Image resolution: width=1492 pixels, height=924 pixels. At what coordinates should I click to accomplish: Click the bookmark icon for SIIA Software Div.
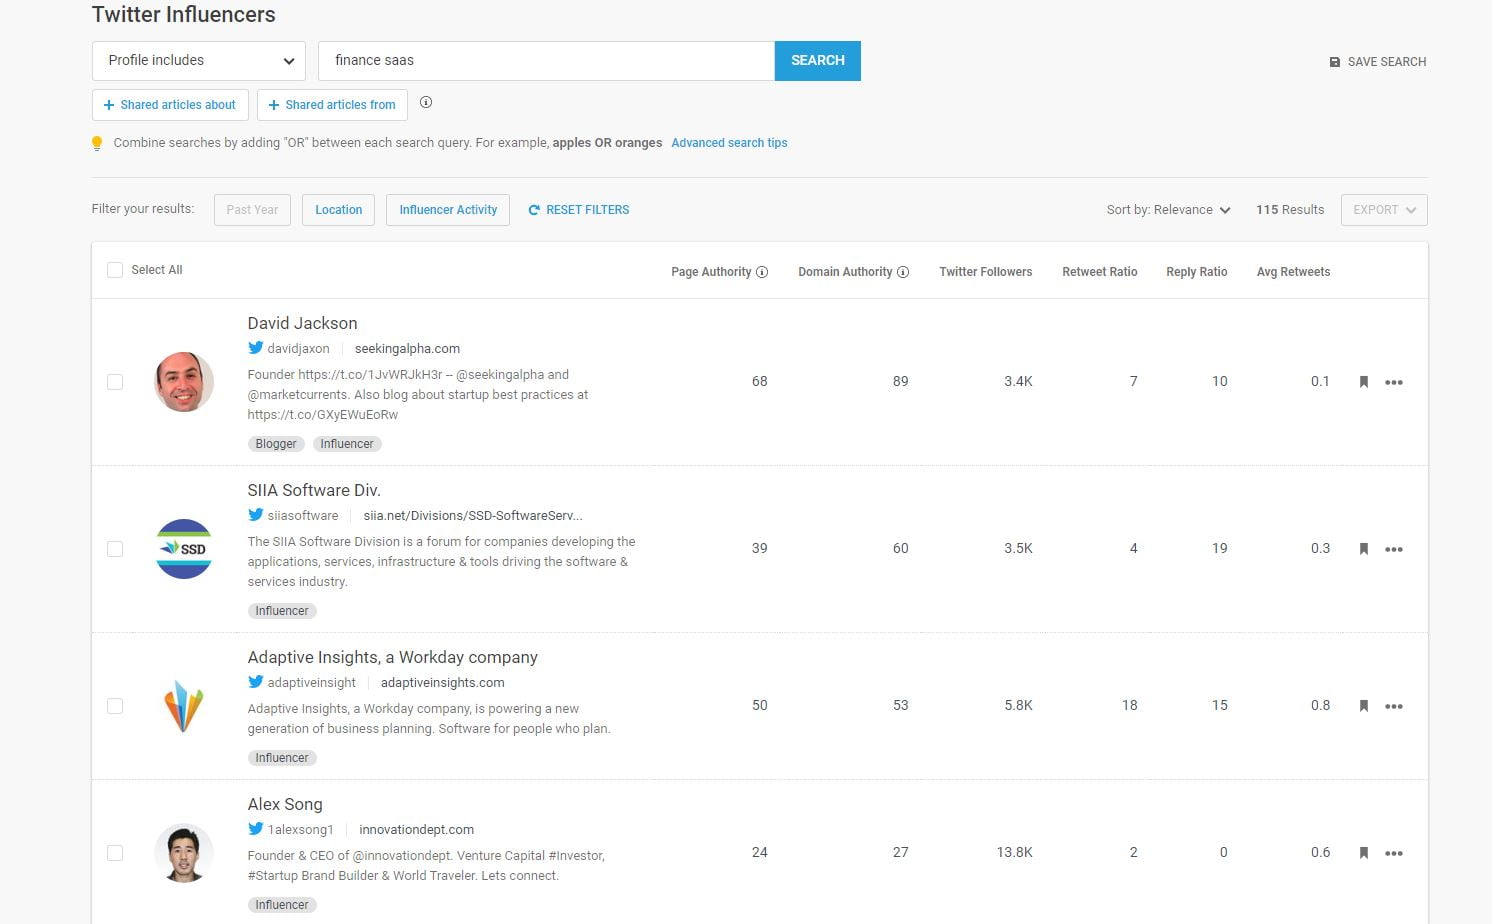tap(1363, 549)
